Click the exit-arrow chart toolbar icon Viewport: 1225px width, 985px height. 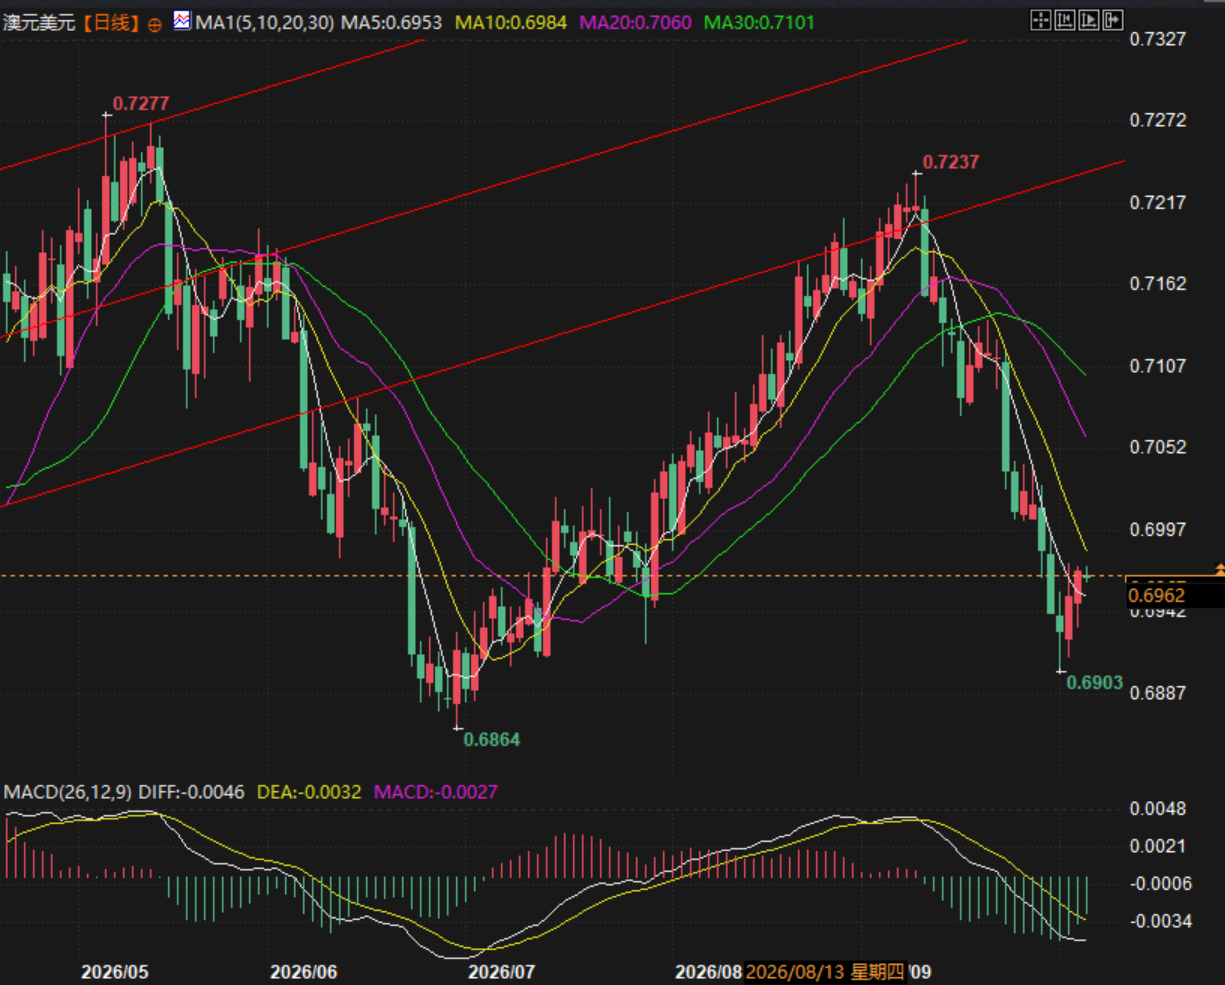1113,19
